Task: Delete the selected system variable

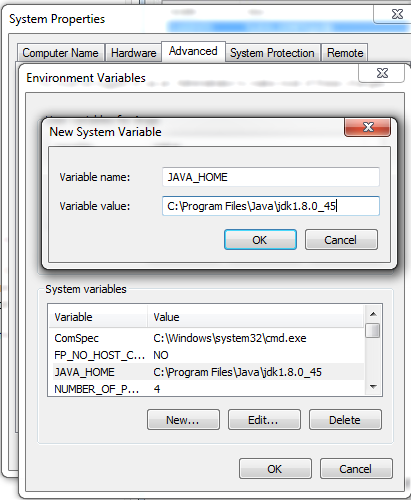Action: [x=345, y=420]
